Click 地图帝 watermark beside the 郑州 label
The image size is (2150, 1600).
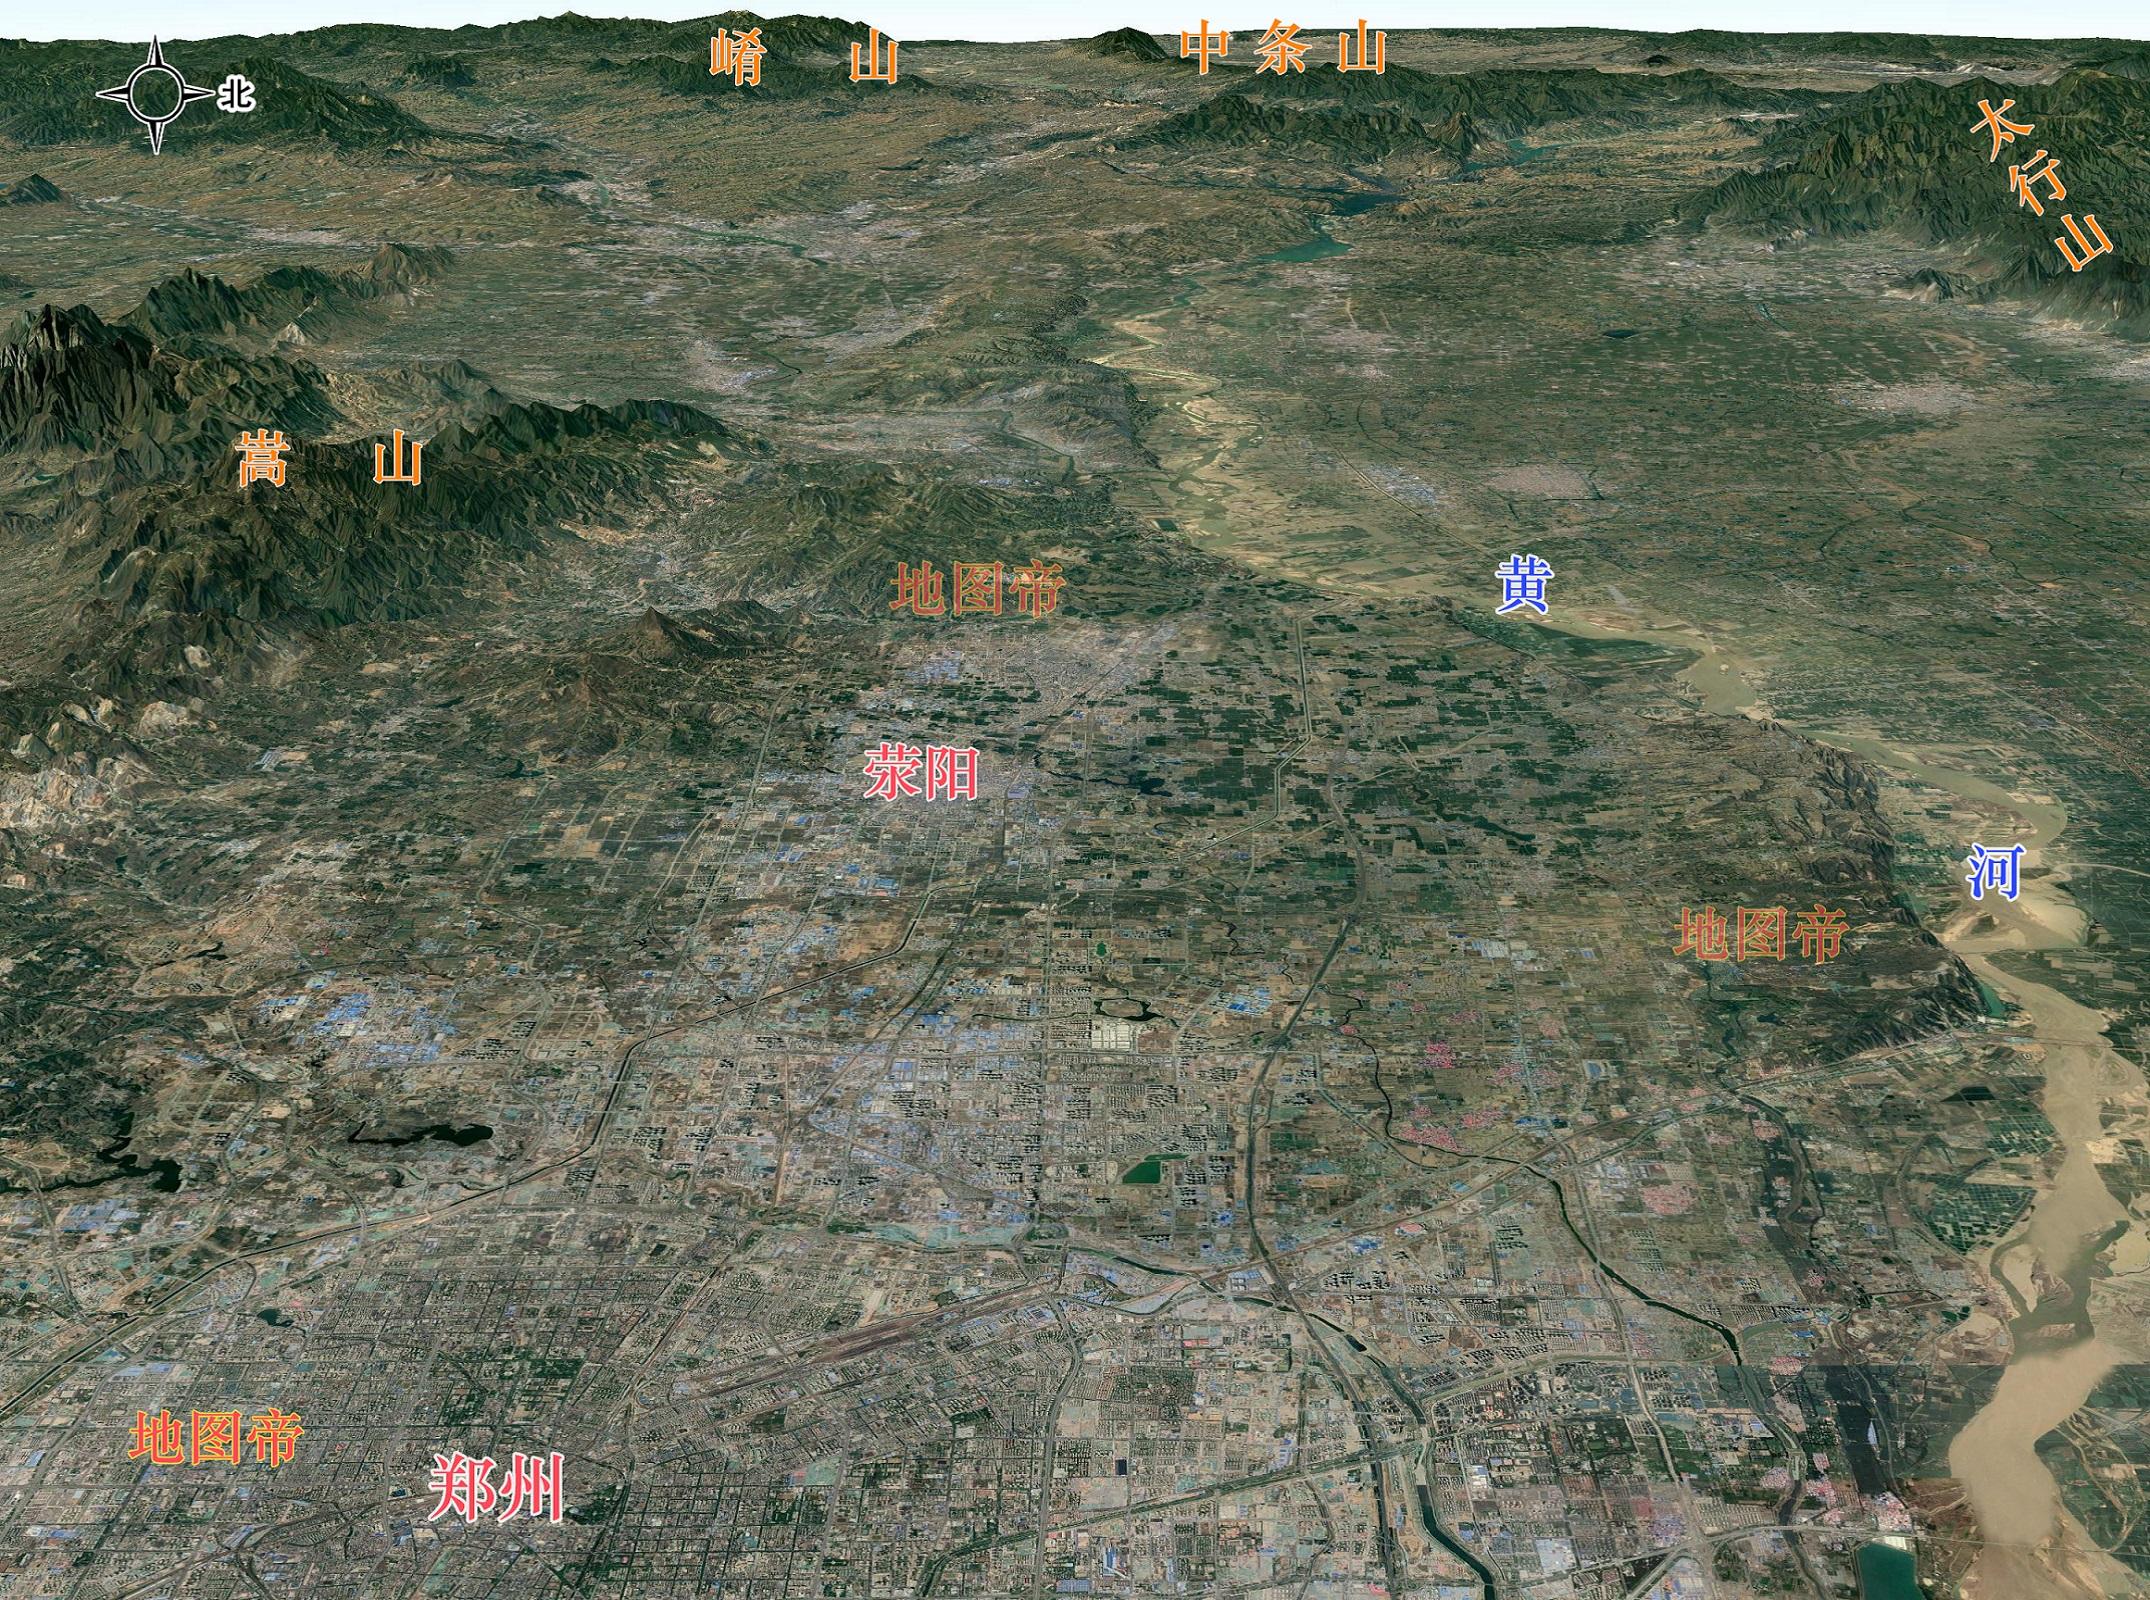(216, 1438)
